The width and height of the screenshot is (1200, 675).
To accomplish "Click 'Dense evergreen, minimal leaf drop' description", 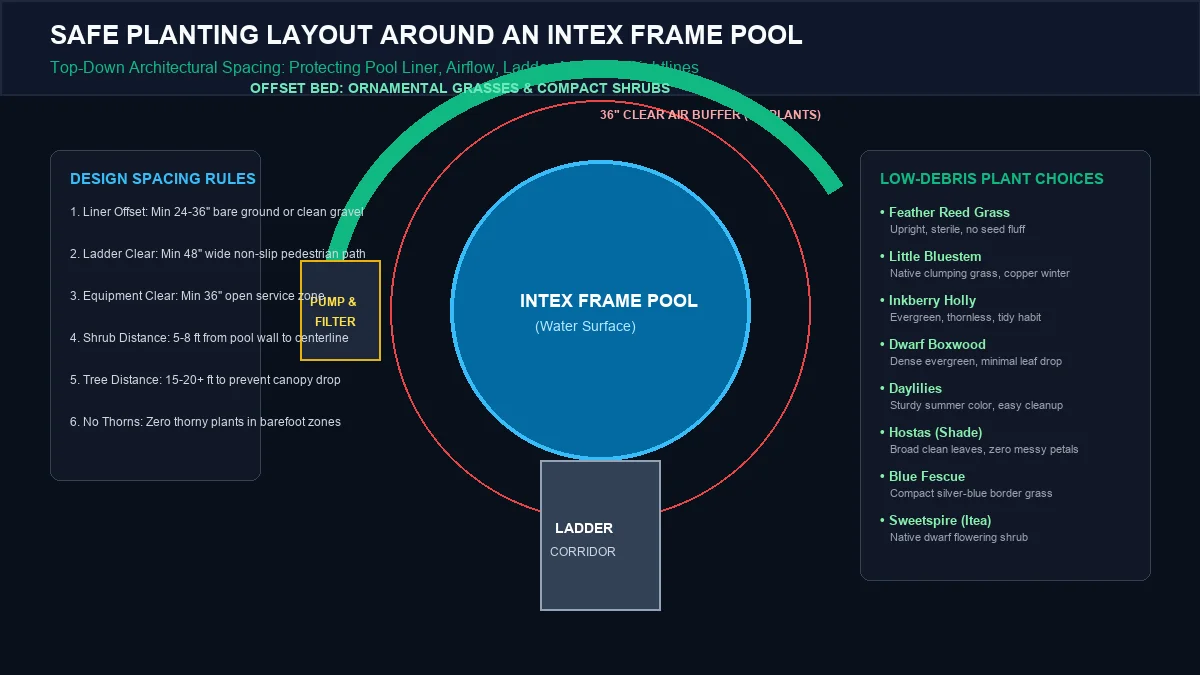I will [x=975, y=361].
